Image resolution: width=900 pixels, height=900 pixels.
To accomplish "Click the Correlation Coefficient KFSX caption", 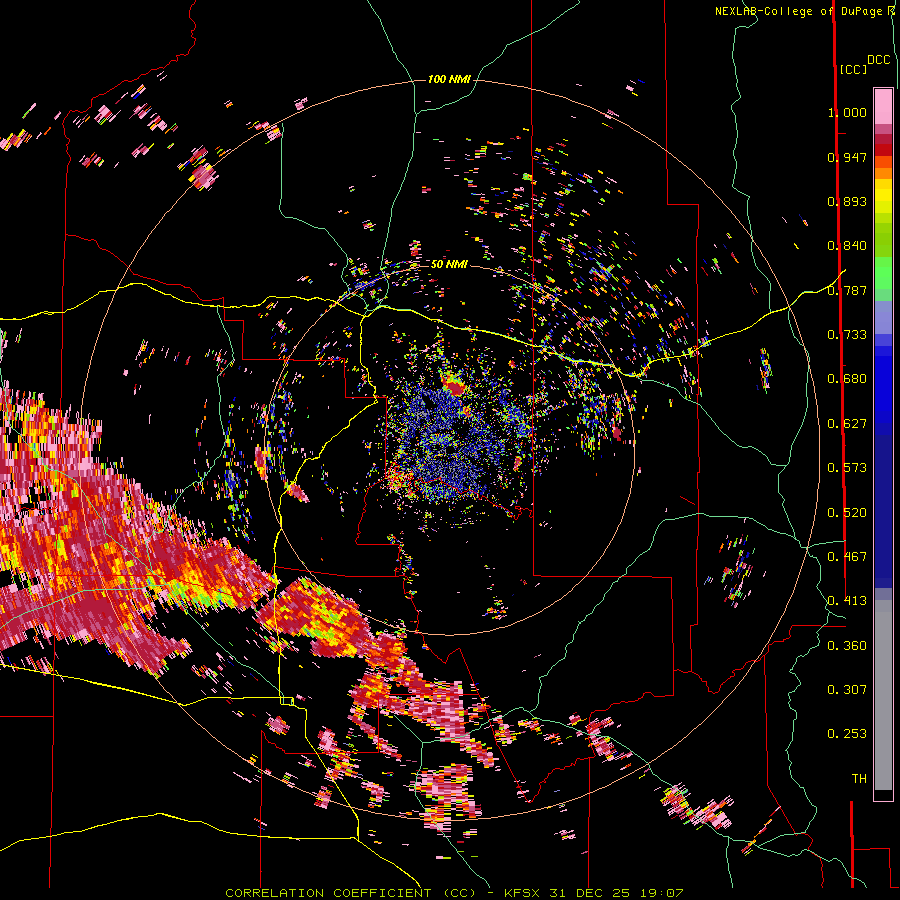I will coord(454,893).
